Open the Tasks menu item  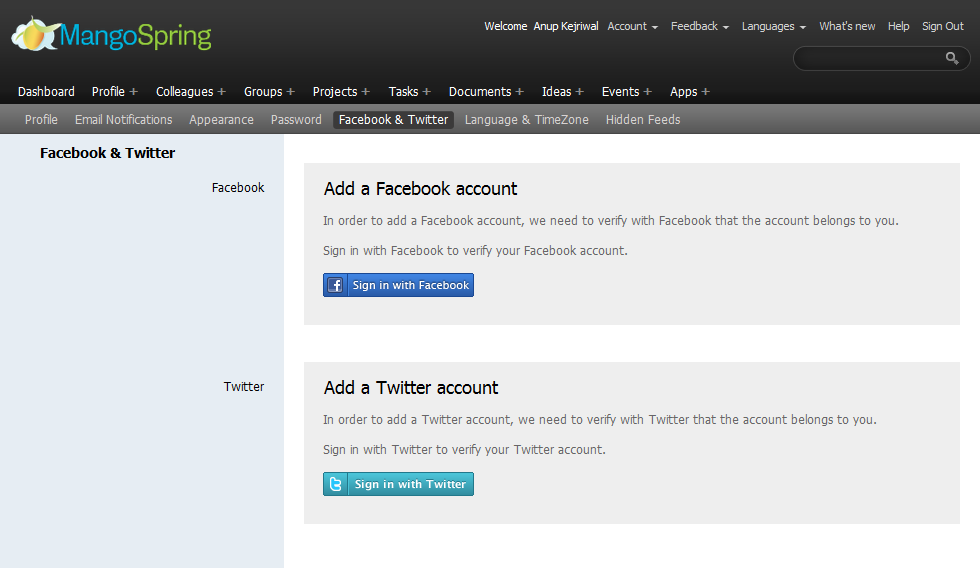tap(403, 92)
